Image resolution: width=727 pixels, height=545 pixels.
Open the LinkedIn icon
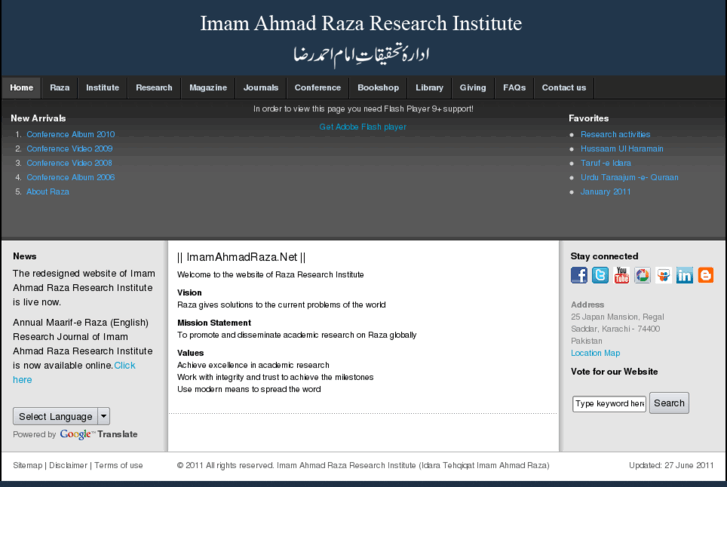[684, 275]
